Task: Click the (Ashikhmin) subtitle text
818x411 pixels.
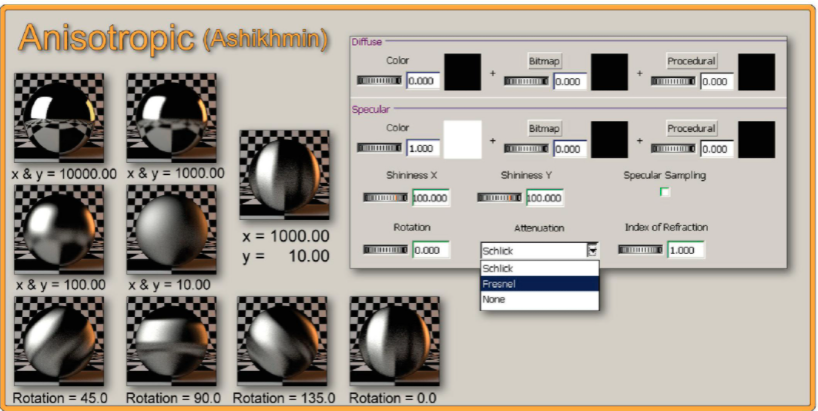Action: point(266,39)
